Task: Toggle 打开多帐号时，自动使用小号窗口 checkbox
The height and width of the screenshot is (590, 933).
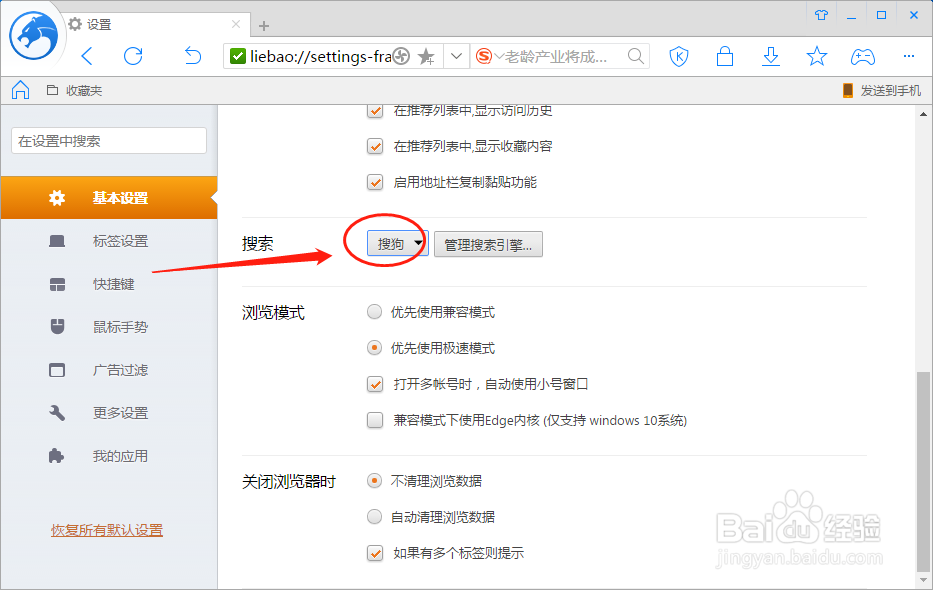Action: [375, 384]
